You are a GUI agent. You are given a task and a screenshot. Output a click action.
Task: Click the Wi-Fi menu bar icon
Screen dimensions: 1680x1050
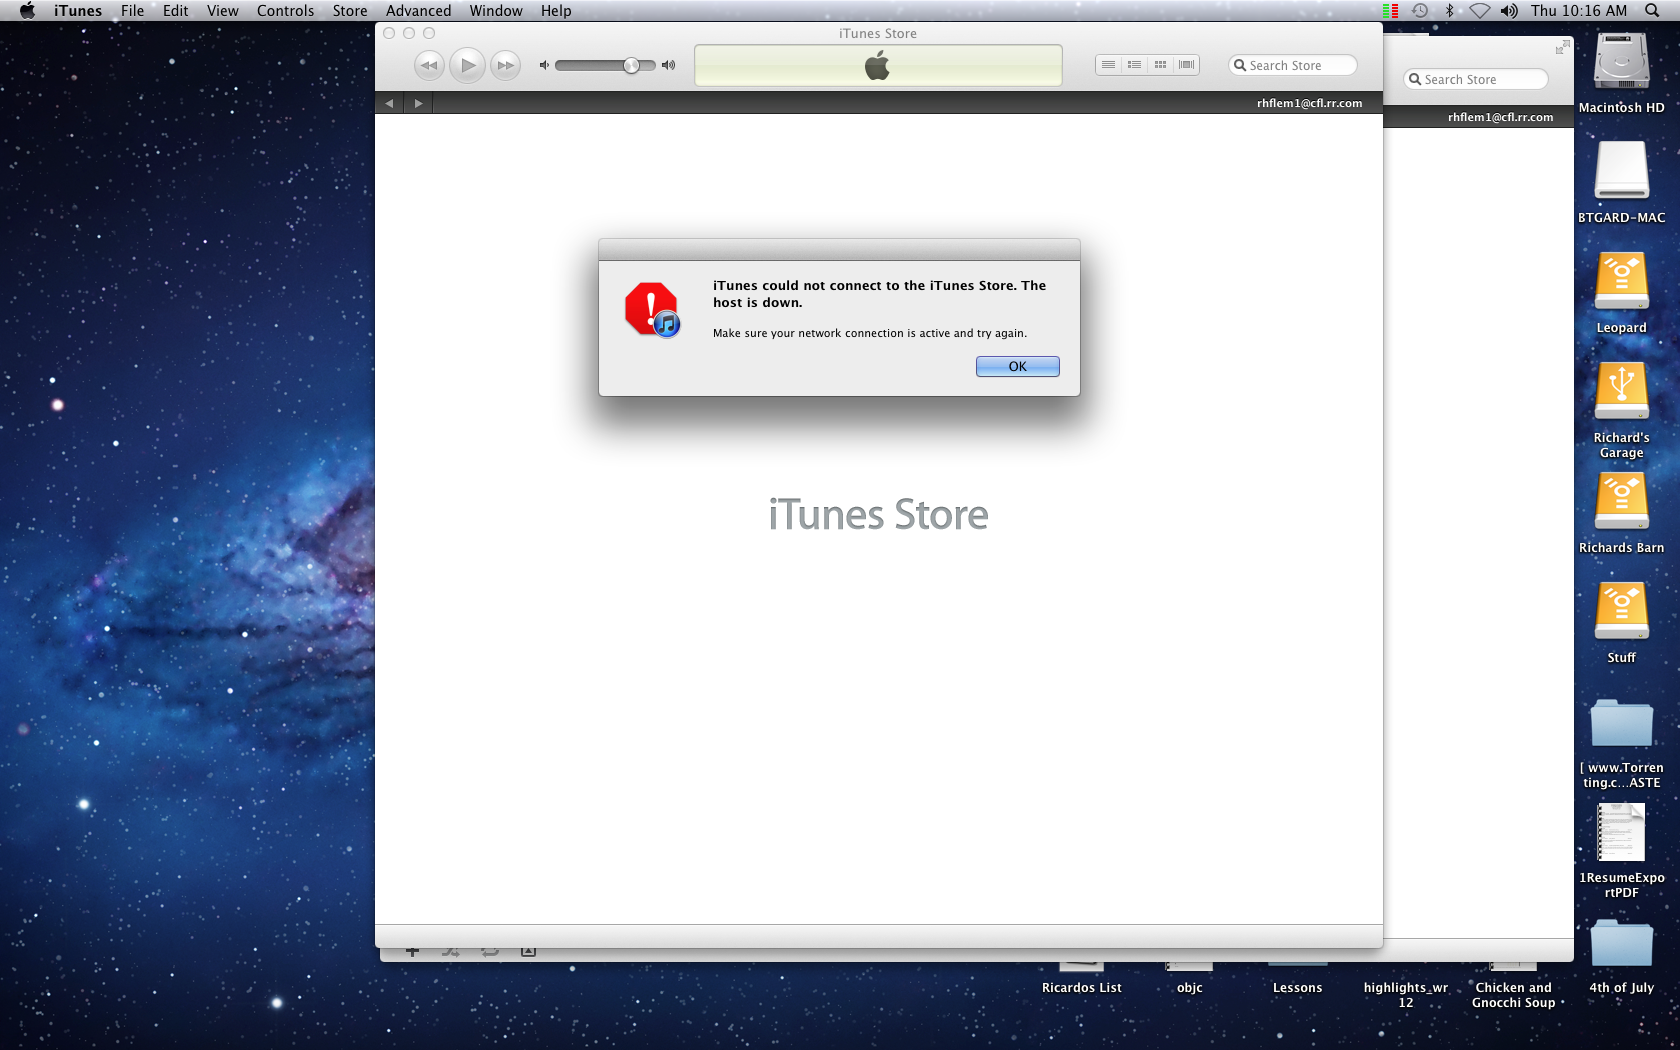[1480, 11]
